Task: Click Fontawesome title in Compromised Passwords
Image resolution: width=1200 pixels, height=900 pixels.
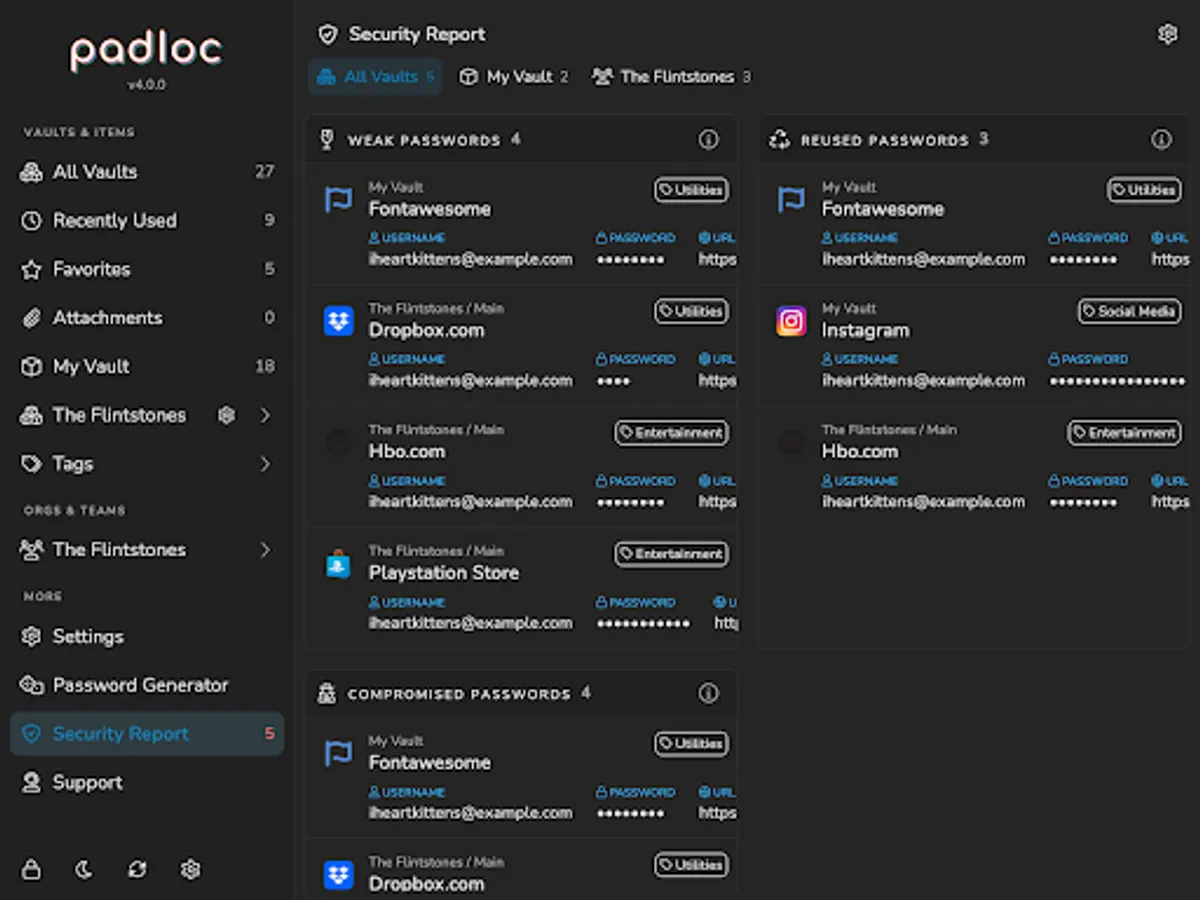Action: coord(430,763)
